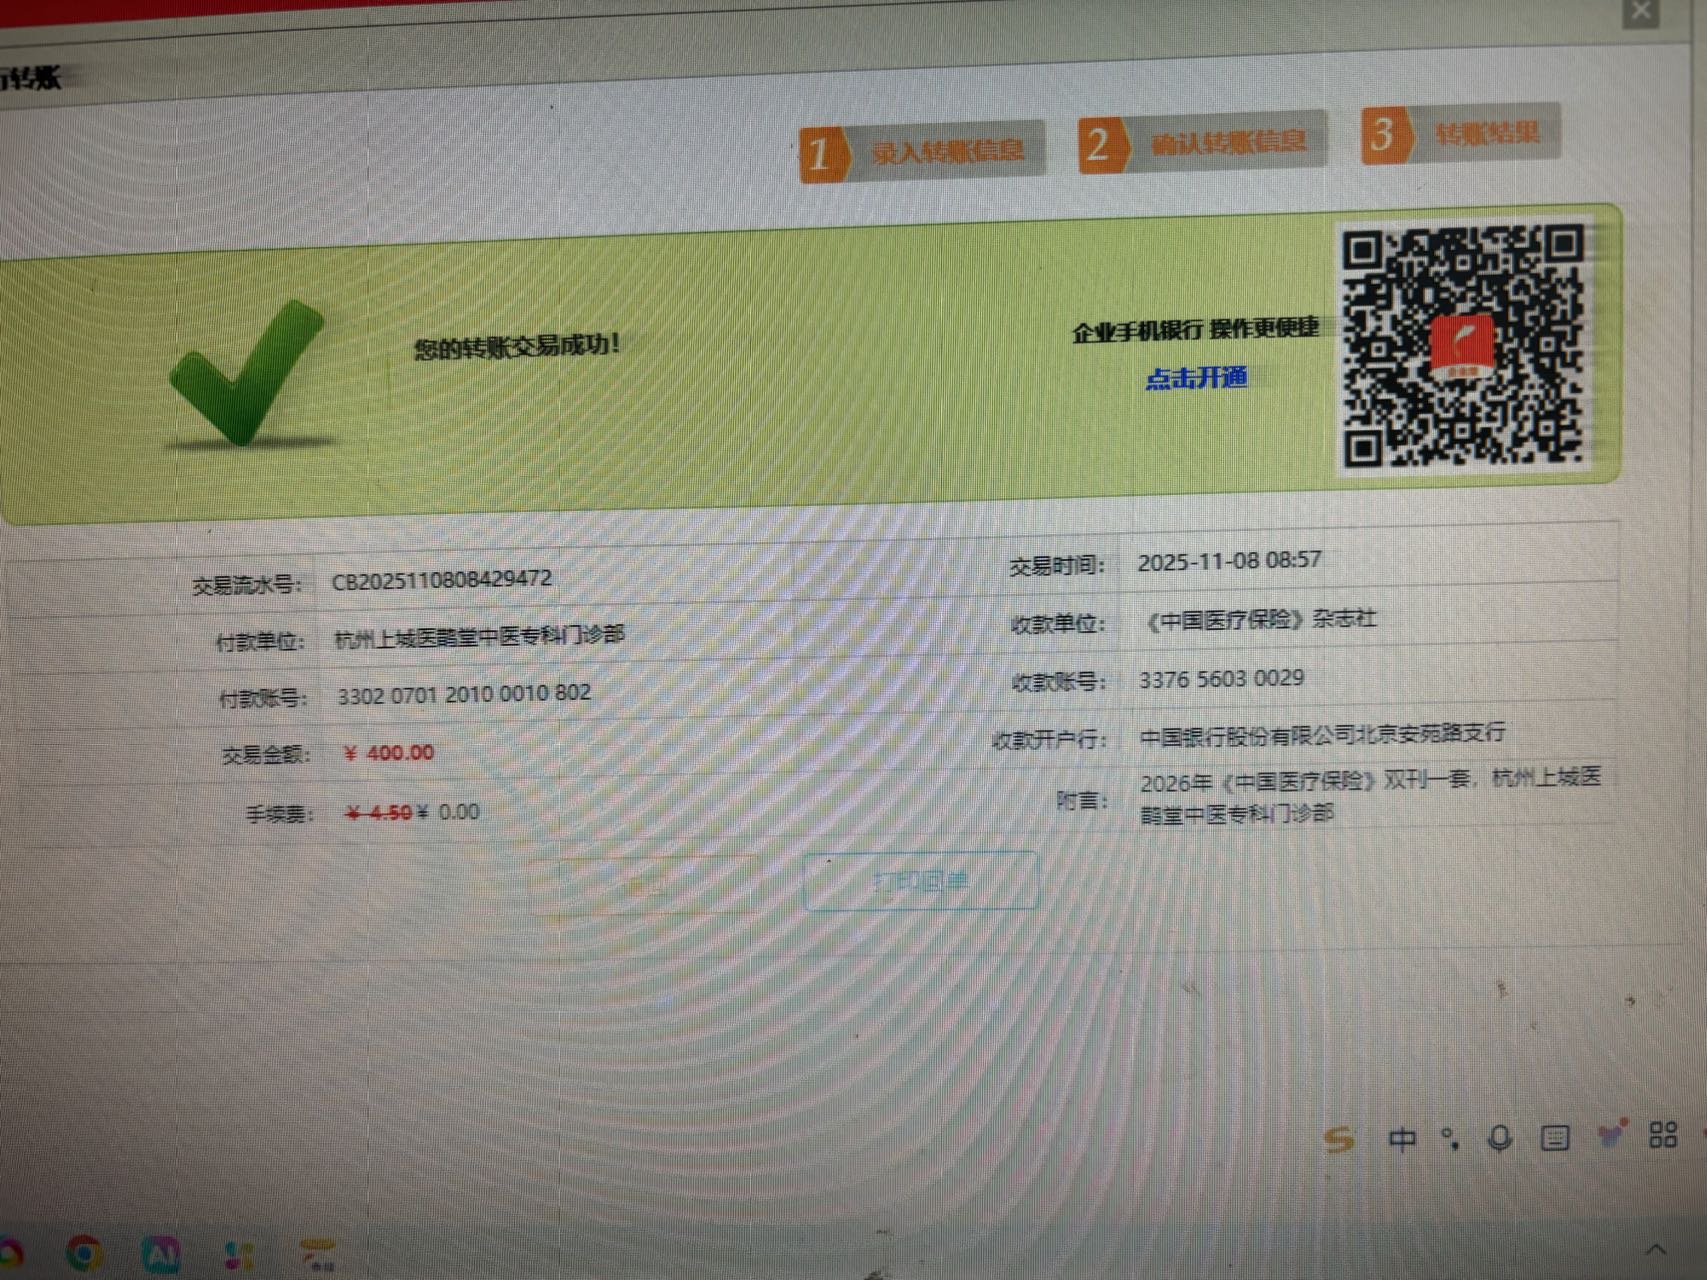Click the faded button left of 打印回单
The height and width of the screenshot is (1280, 1707).
(645, 885)
